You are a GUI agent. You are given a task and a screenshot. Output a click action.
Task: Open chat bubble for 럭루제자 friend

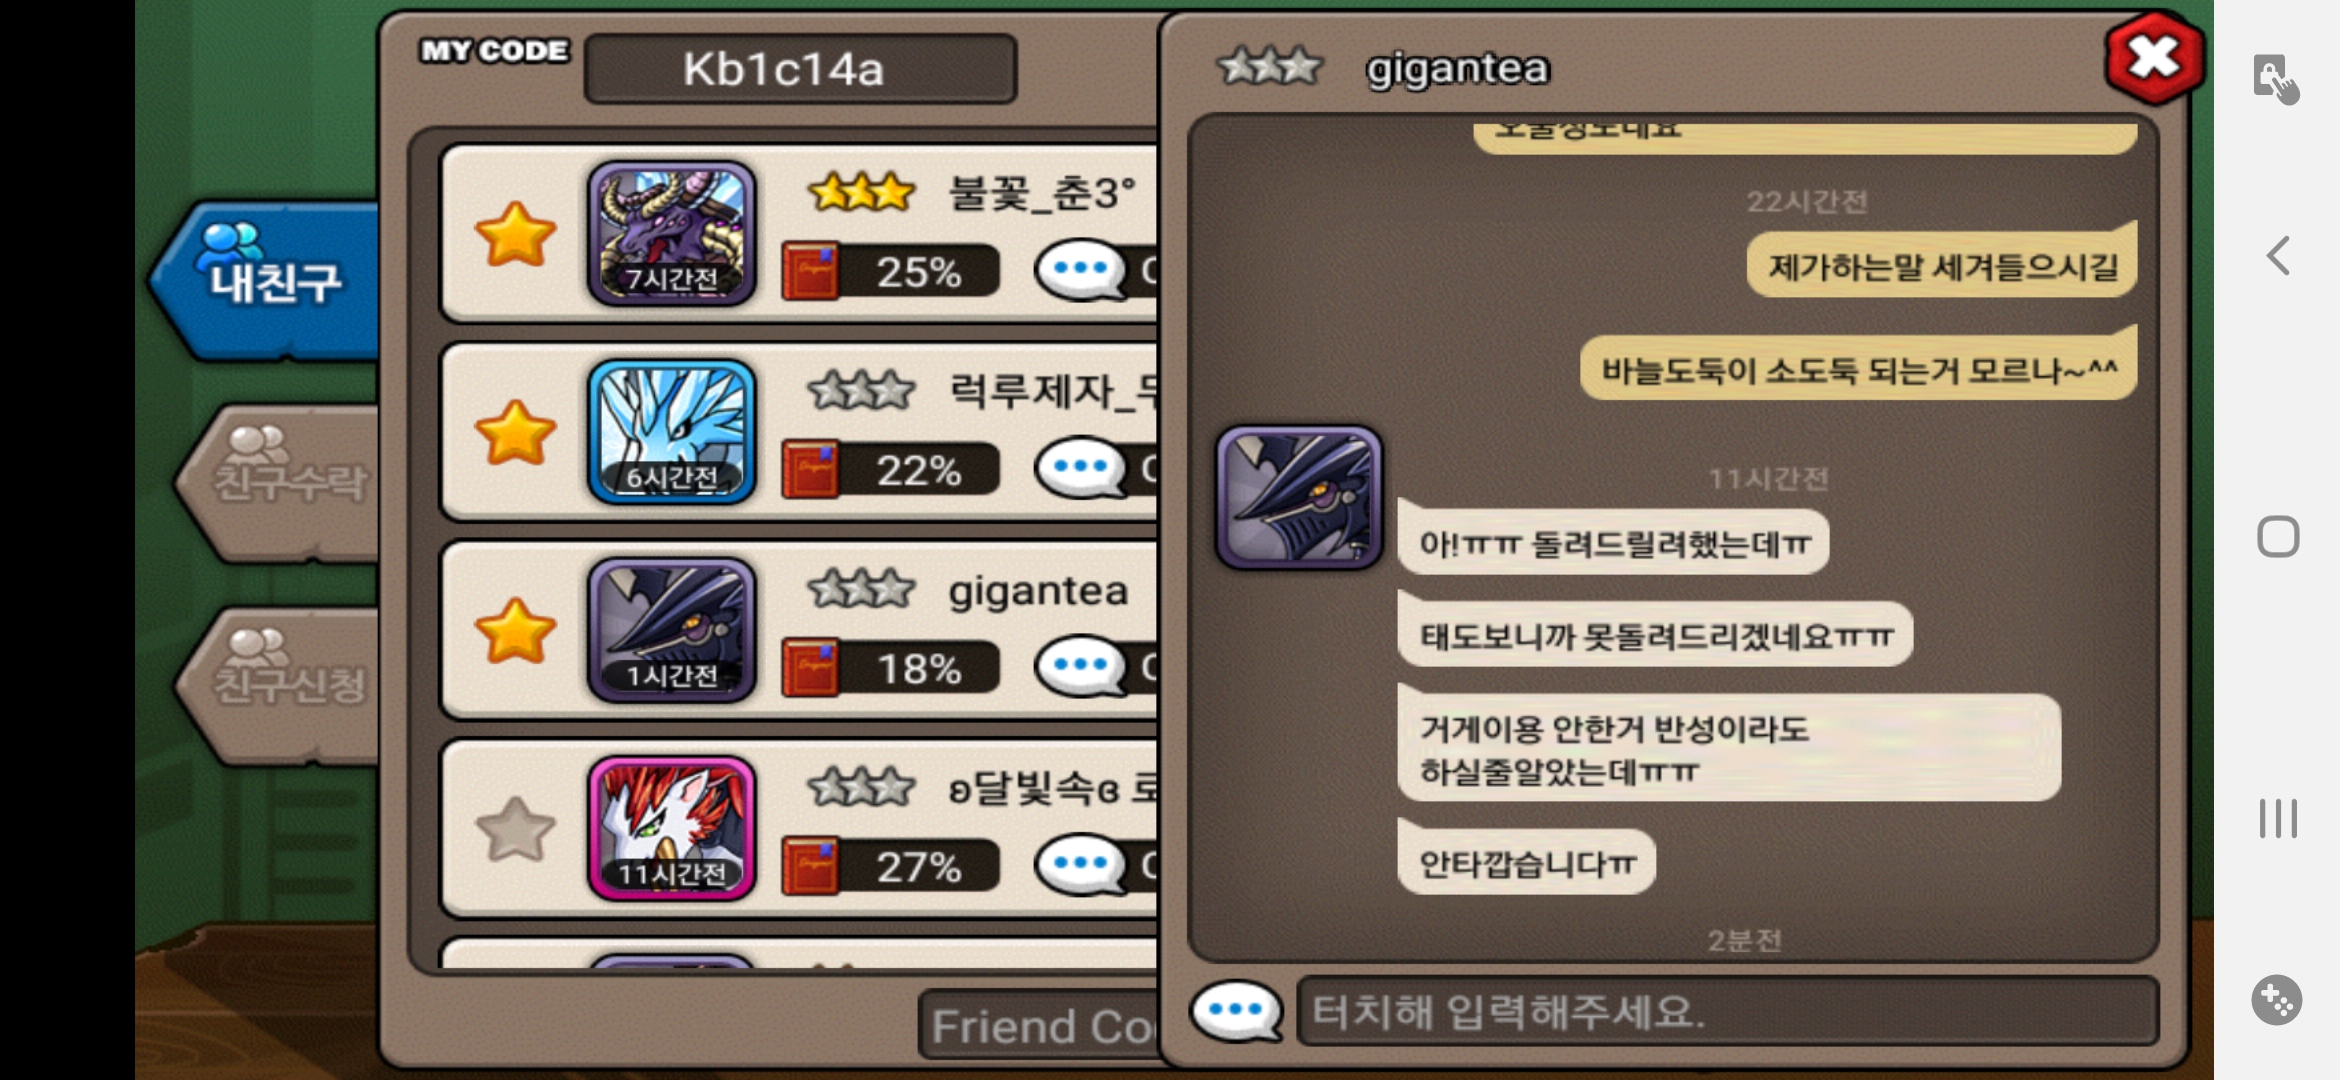tap(1081, 467)
